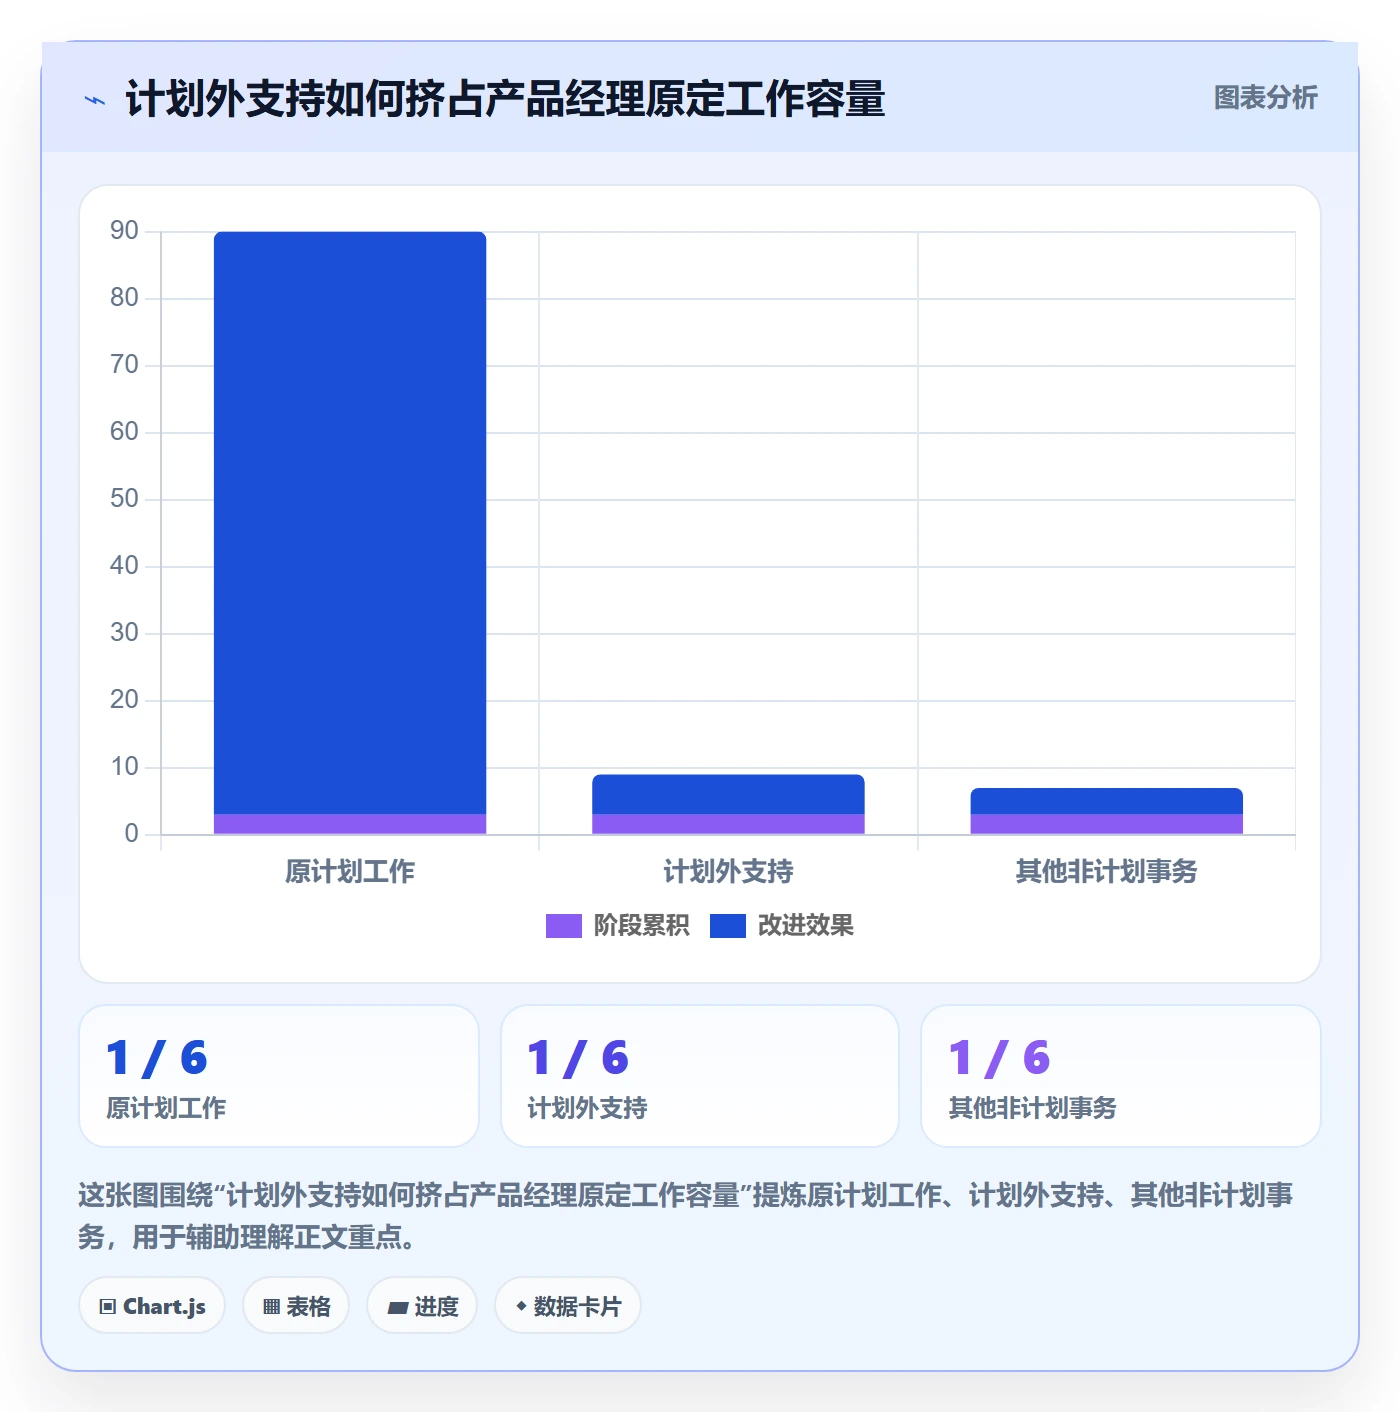Select the 其他非计划事务 axis label
The image size is (1400, 1412).
point(1106,872)
